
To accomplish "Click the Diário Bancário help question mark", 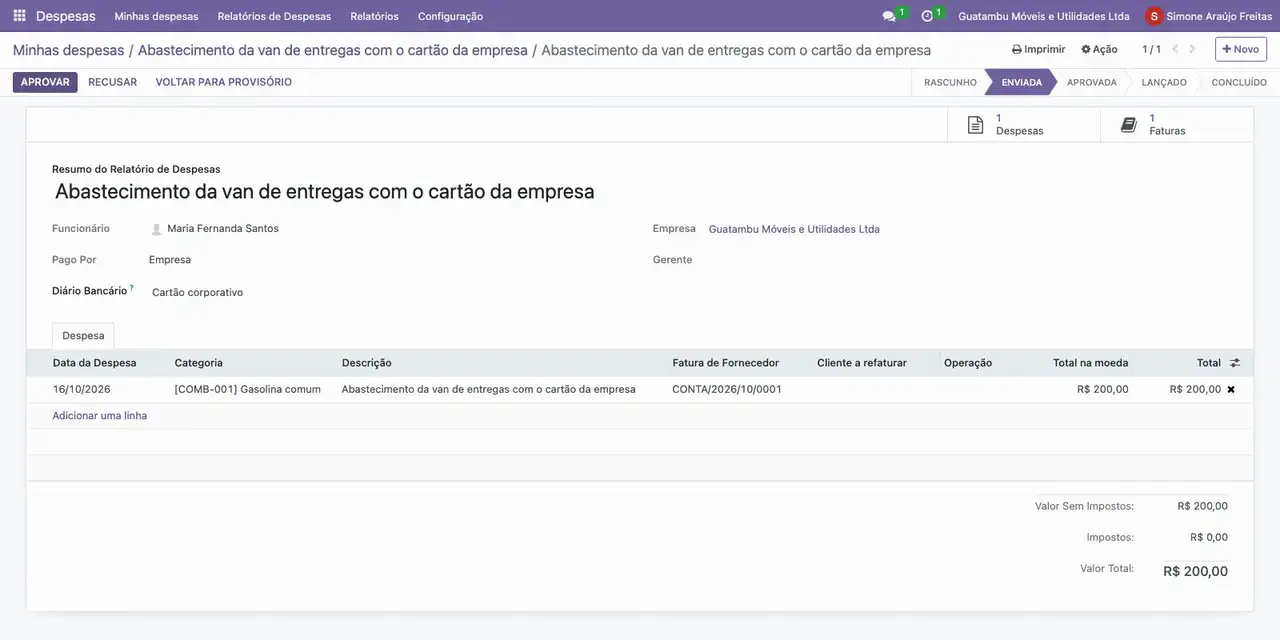I will [x=131, y=288].
